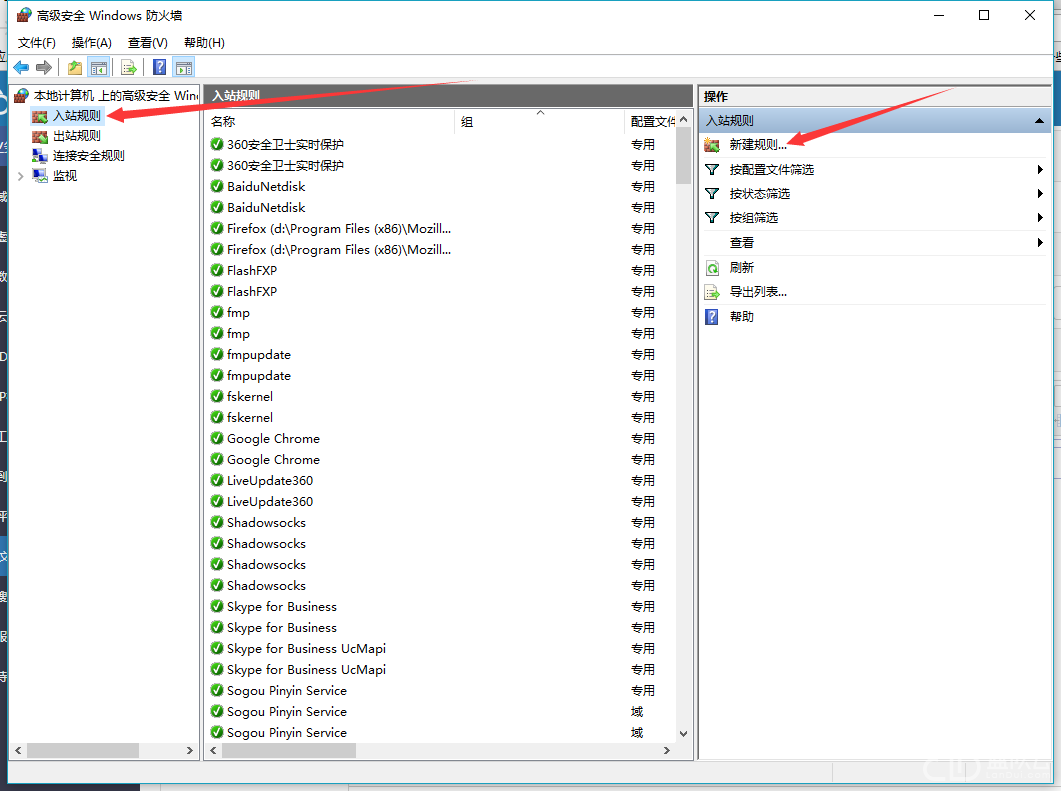1061x791 pixels.
Task: Toggle the console tree toolbar icon
Action: pos(99,68)
